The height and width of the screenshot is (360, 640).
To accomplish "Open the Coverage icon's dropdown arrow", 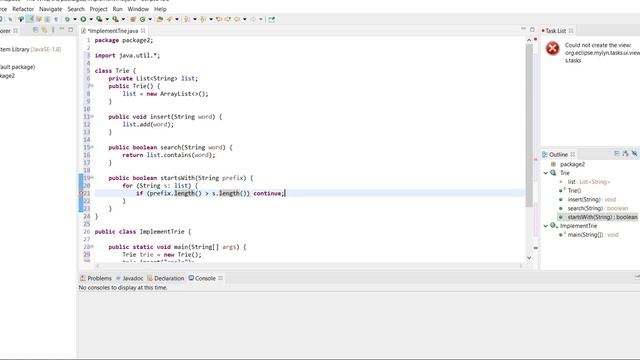I will [107, 19].
